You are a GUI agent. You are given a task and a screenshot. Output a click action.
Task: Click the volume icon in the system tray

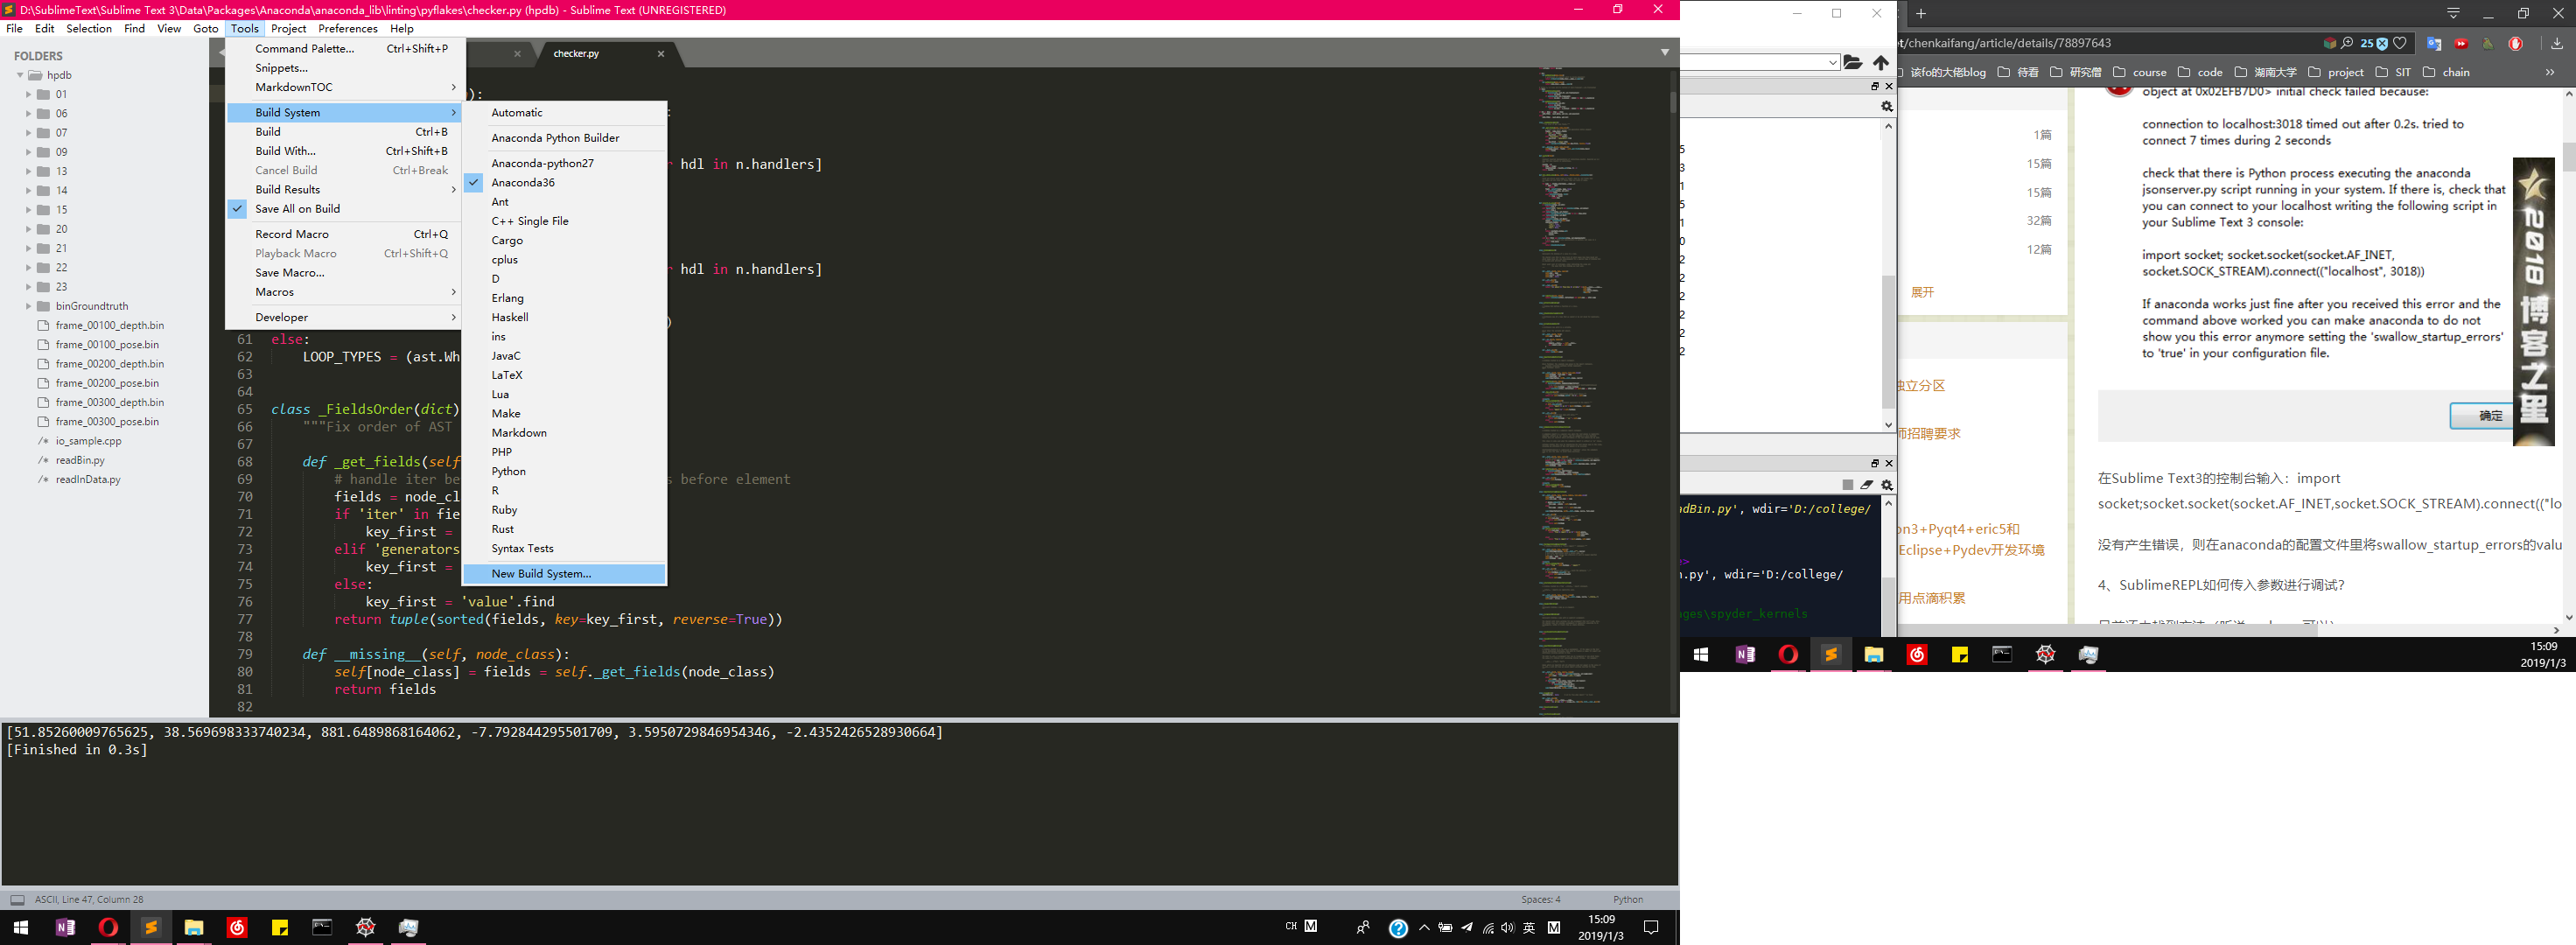[1508, 928]
